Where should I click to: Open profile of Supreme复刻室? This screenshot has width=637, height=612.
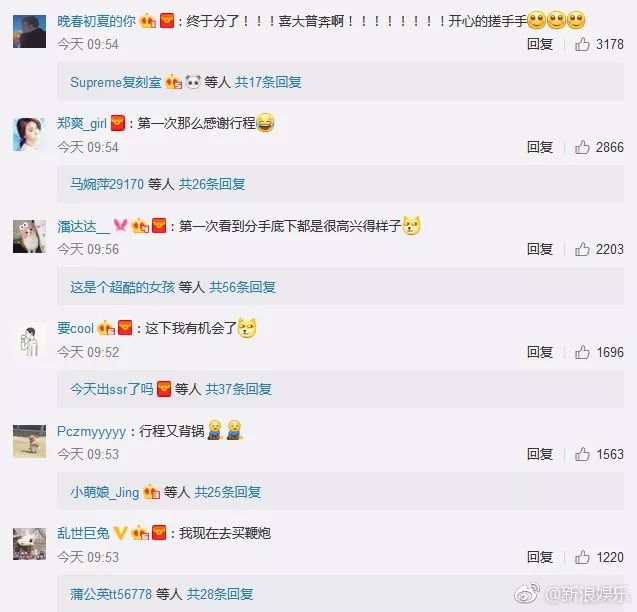point(116,82)
